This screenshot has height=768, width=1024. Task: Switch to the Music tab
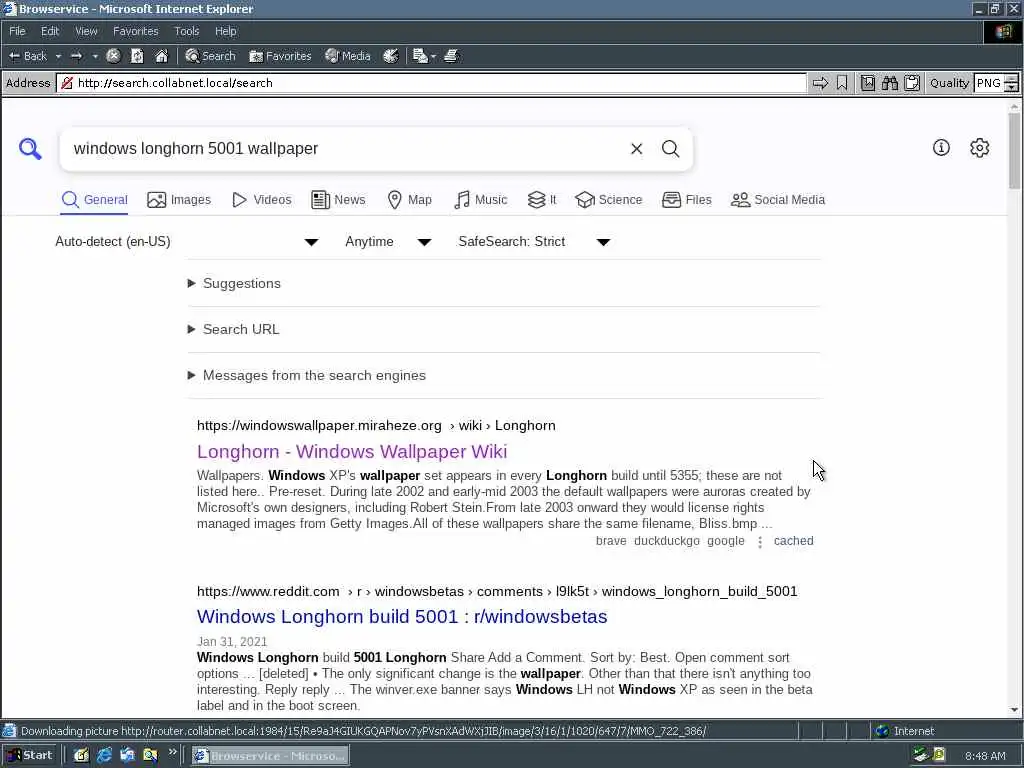[480, 200]
